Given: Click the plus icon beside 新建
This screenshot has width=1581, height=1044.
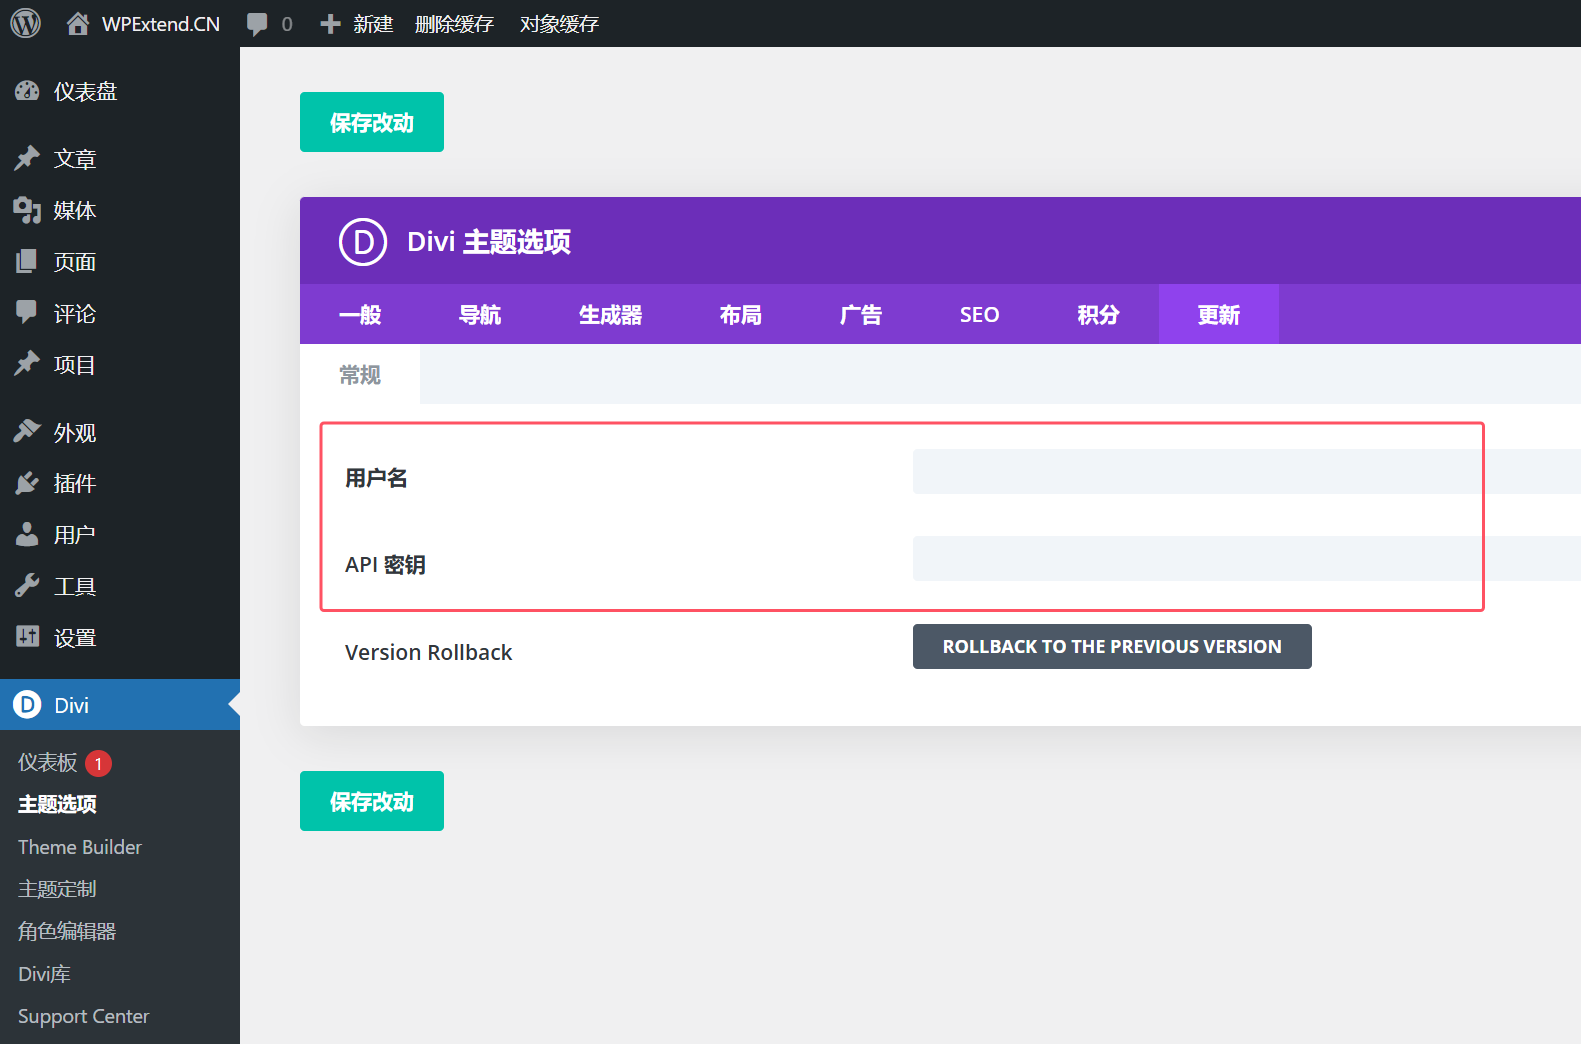Looking at the screenshot, I should (x=330, y=24).
